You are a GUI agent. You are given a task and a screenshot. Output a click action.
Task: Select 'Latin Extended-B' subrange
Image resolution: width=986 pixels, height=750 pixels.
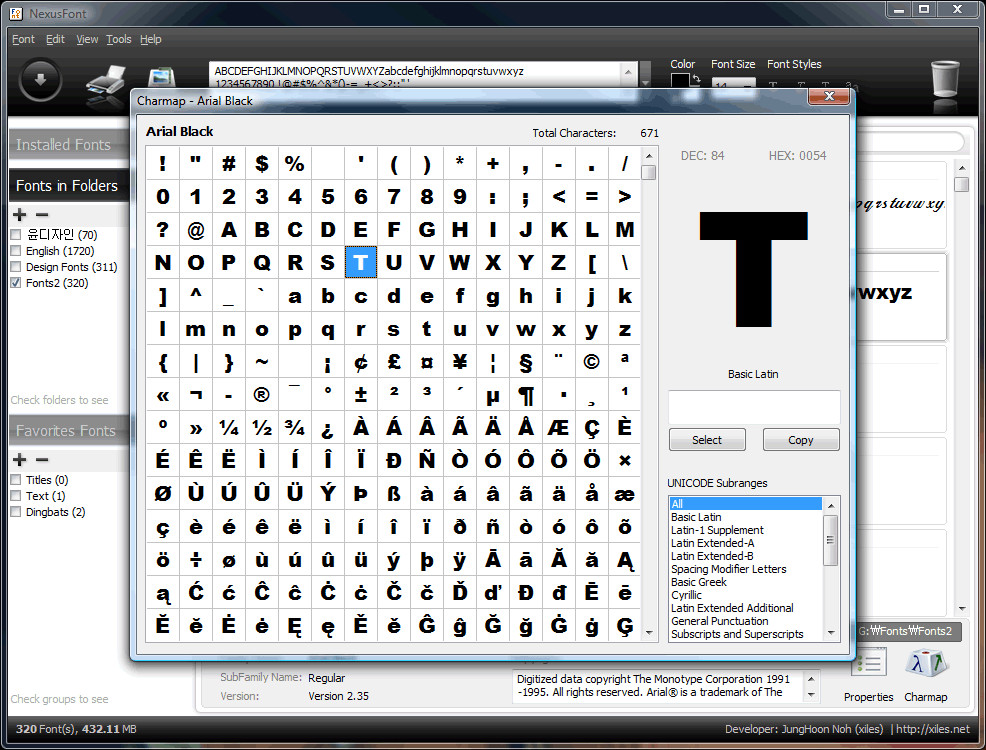(x=745, y=556)
